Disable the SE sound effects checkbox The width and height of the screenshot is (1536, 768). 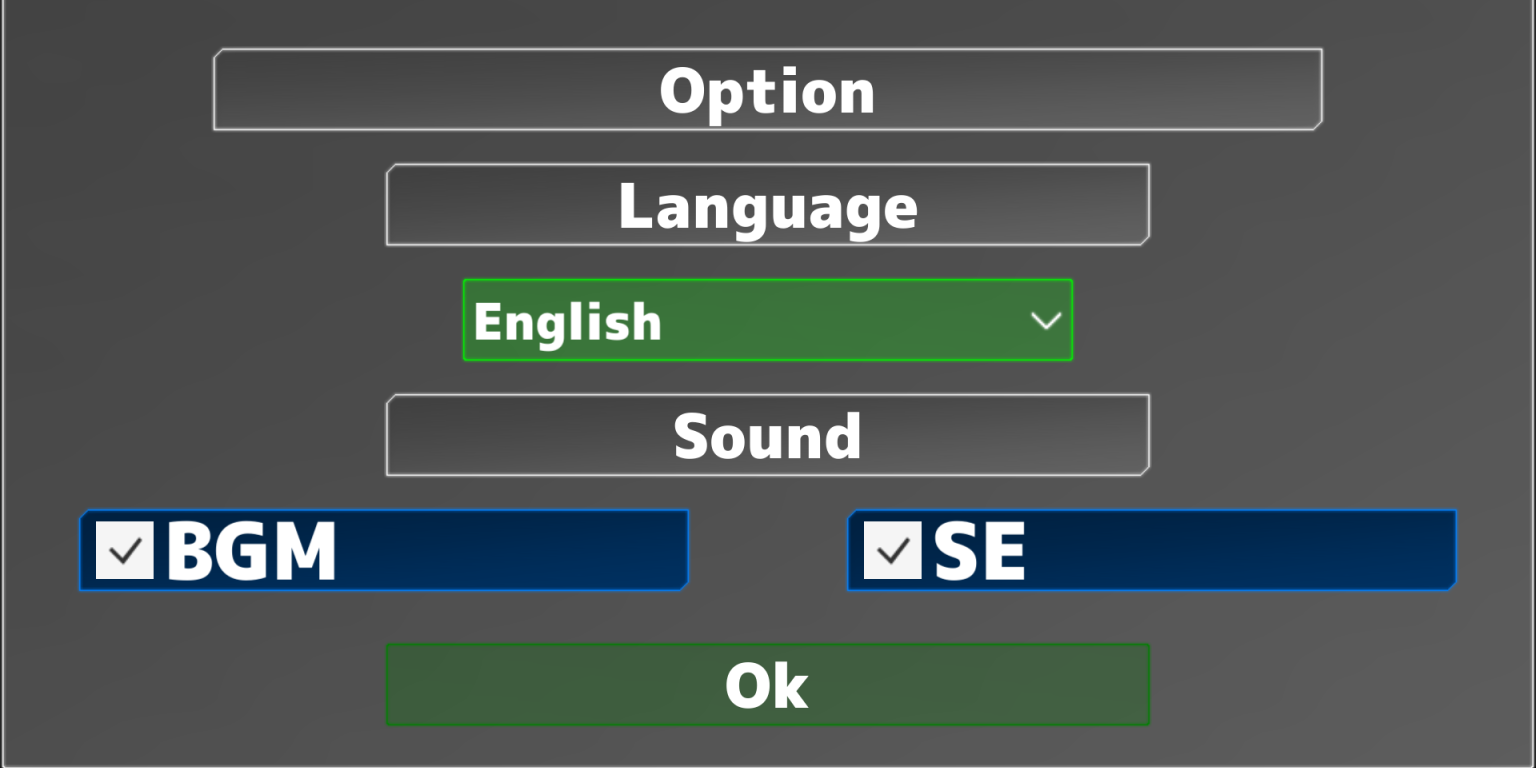click(892, 550)
